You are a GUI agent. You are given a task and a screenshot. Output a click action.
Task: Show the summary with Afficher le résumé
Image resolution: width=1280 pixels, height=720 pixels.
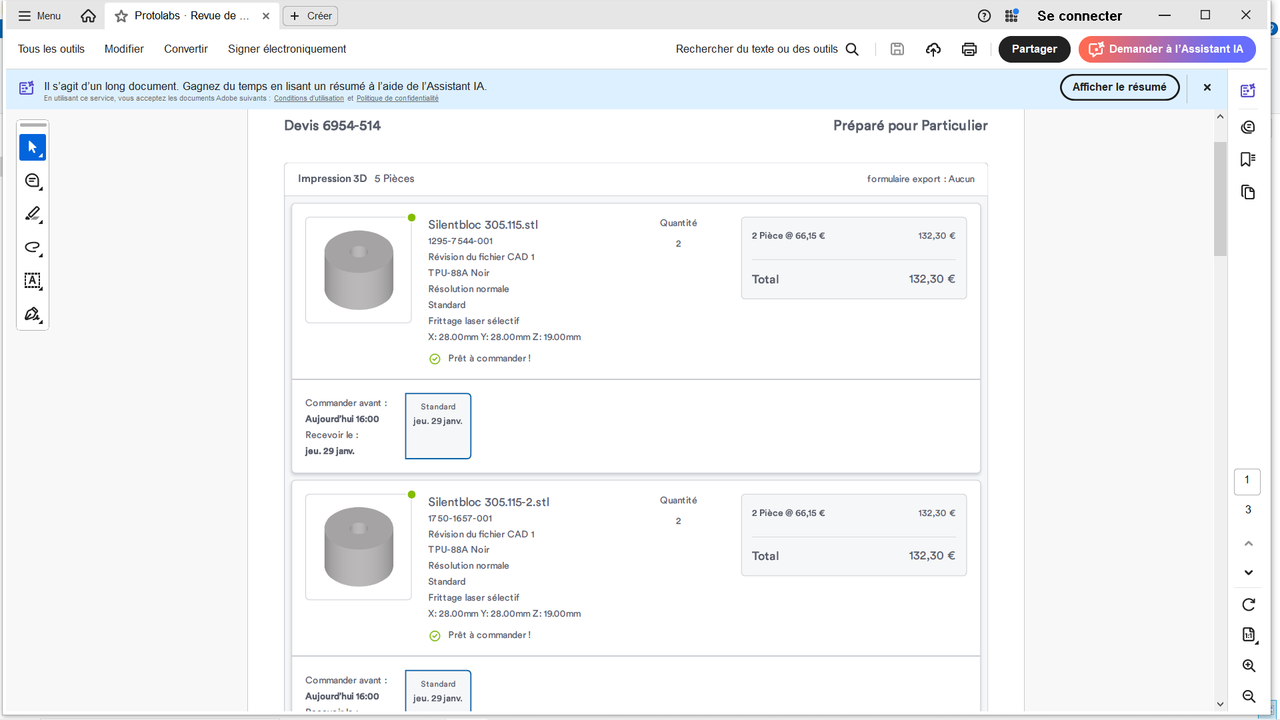point(1119,87)
